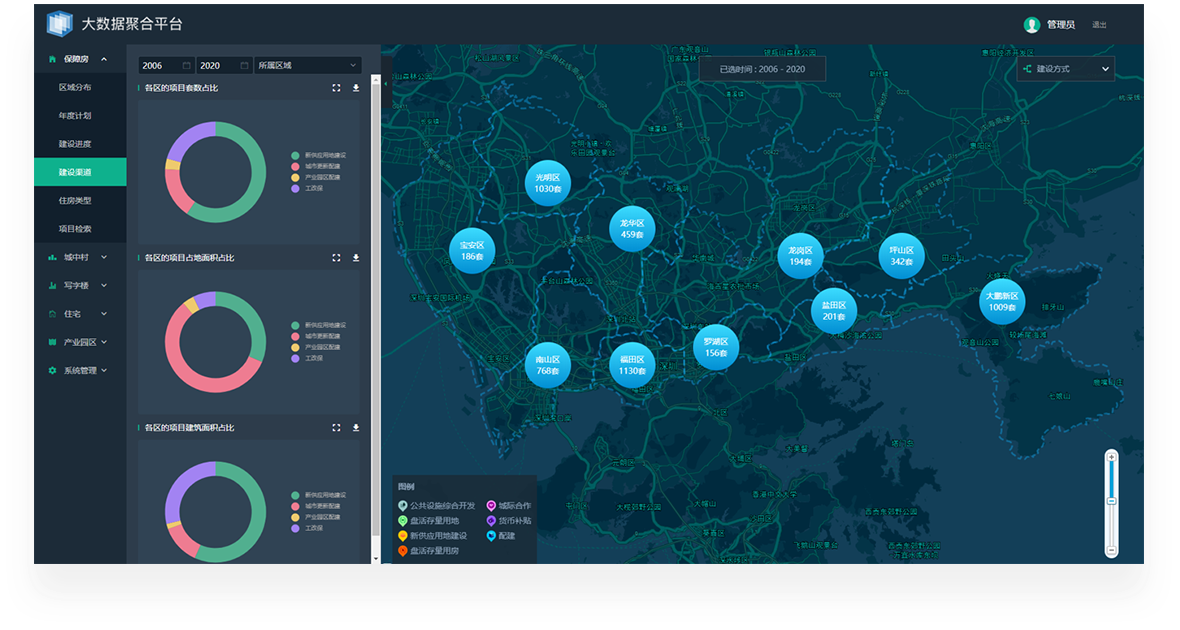Screen dimensions: 1180x630
Task: Toggle 城市更新配建 legend in 套数占比 chart
Action: click(x=315, y=166)
